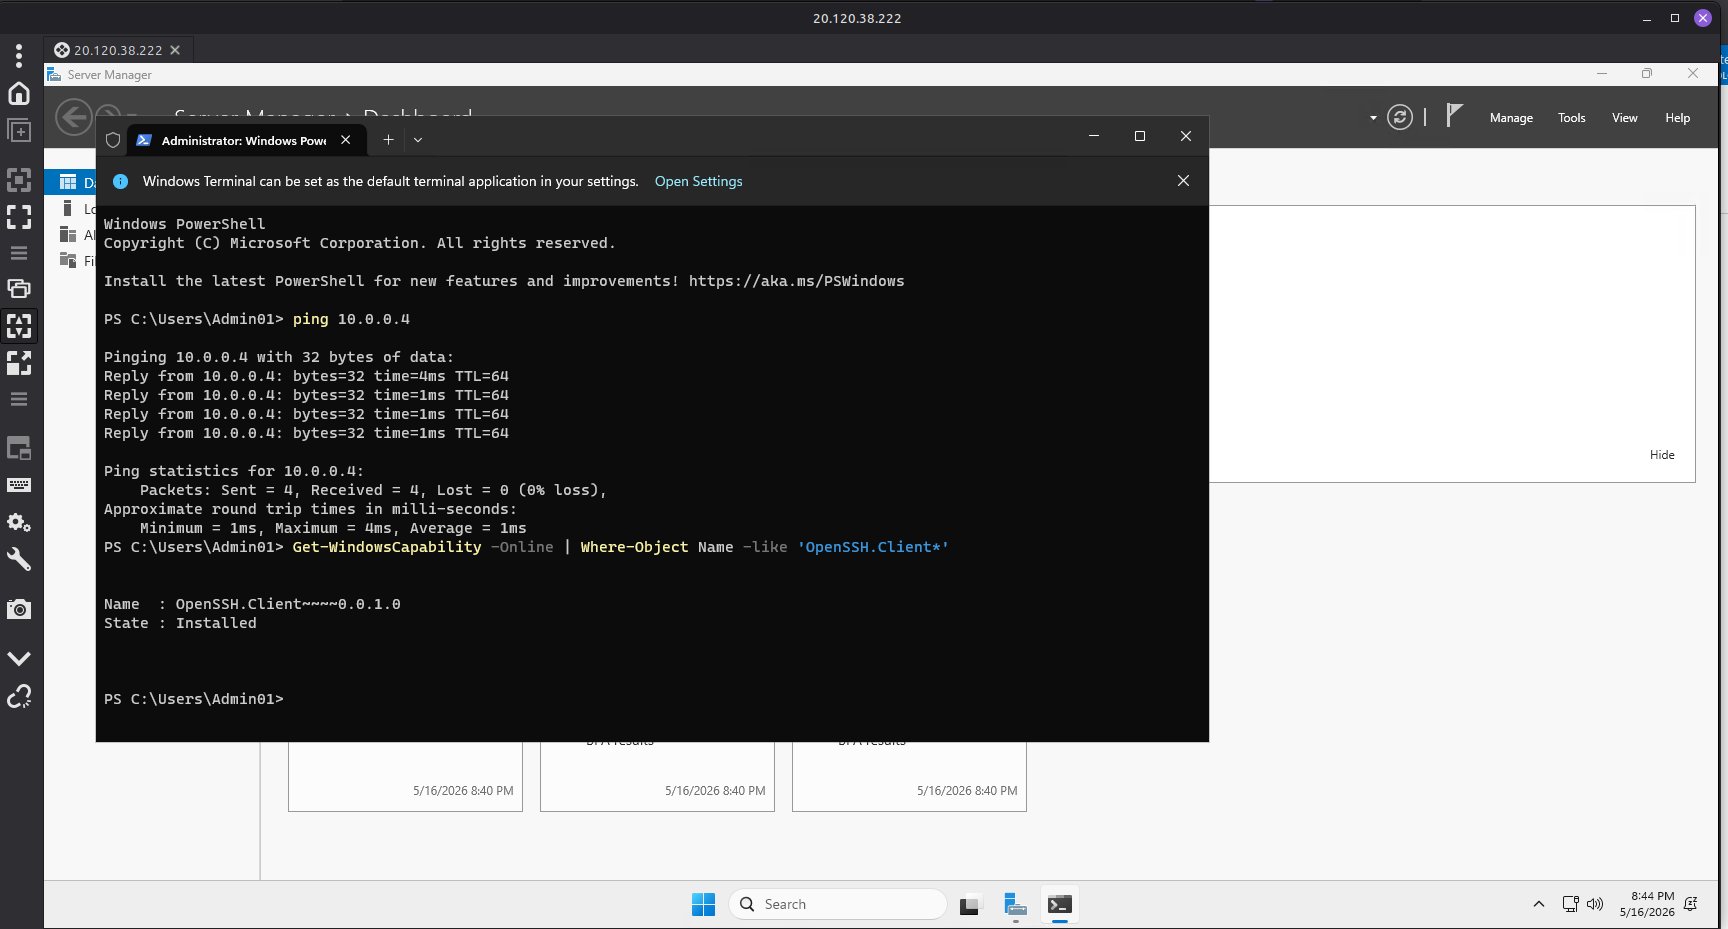
Task: Open the Tools menu in Server Manager
Action: click(1571, 118)
